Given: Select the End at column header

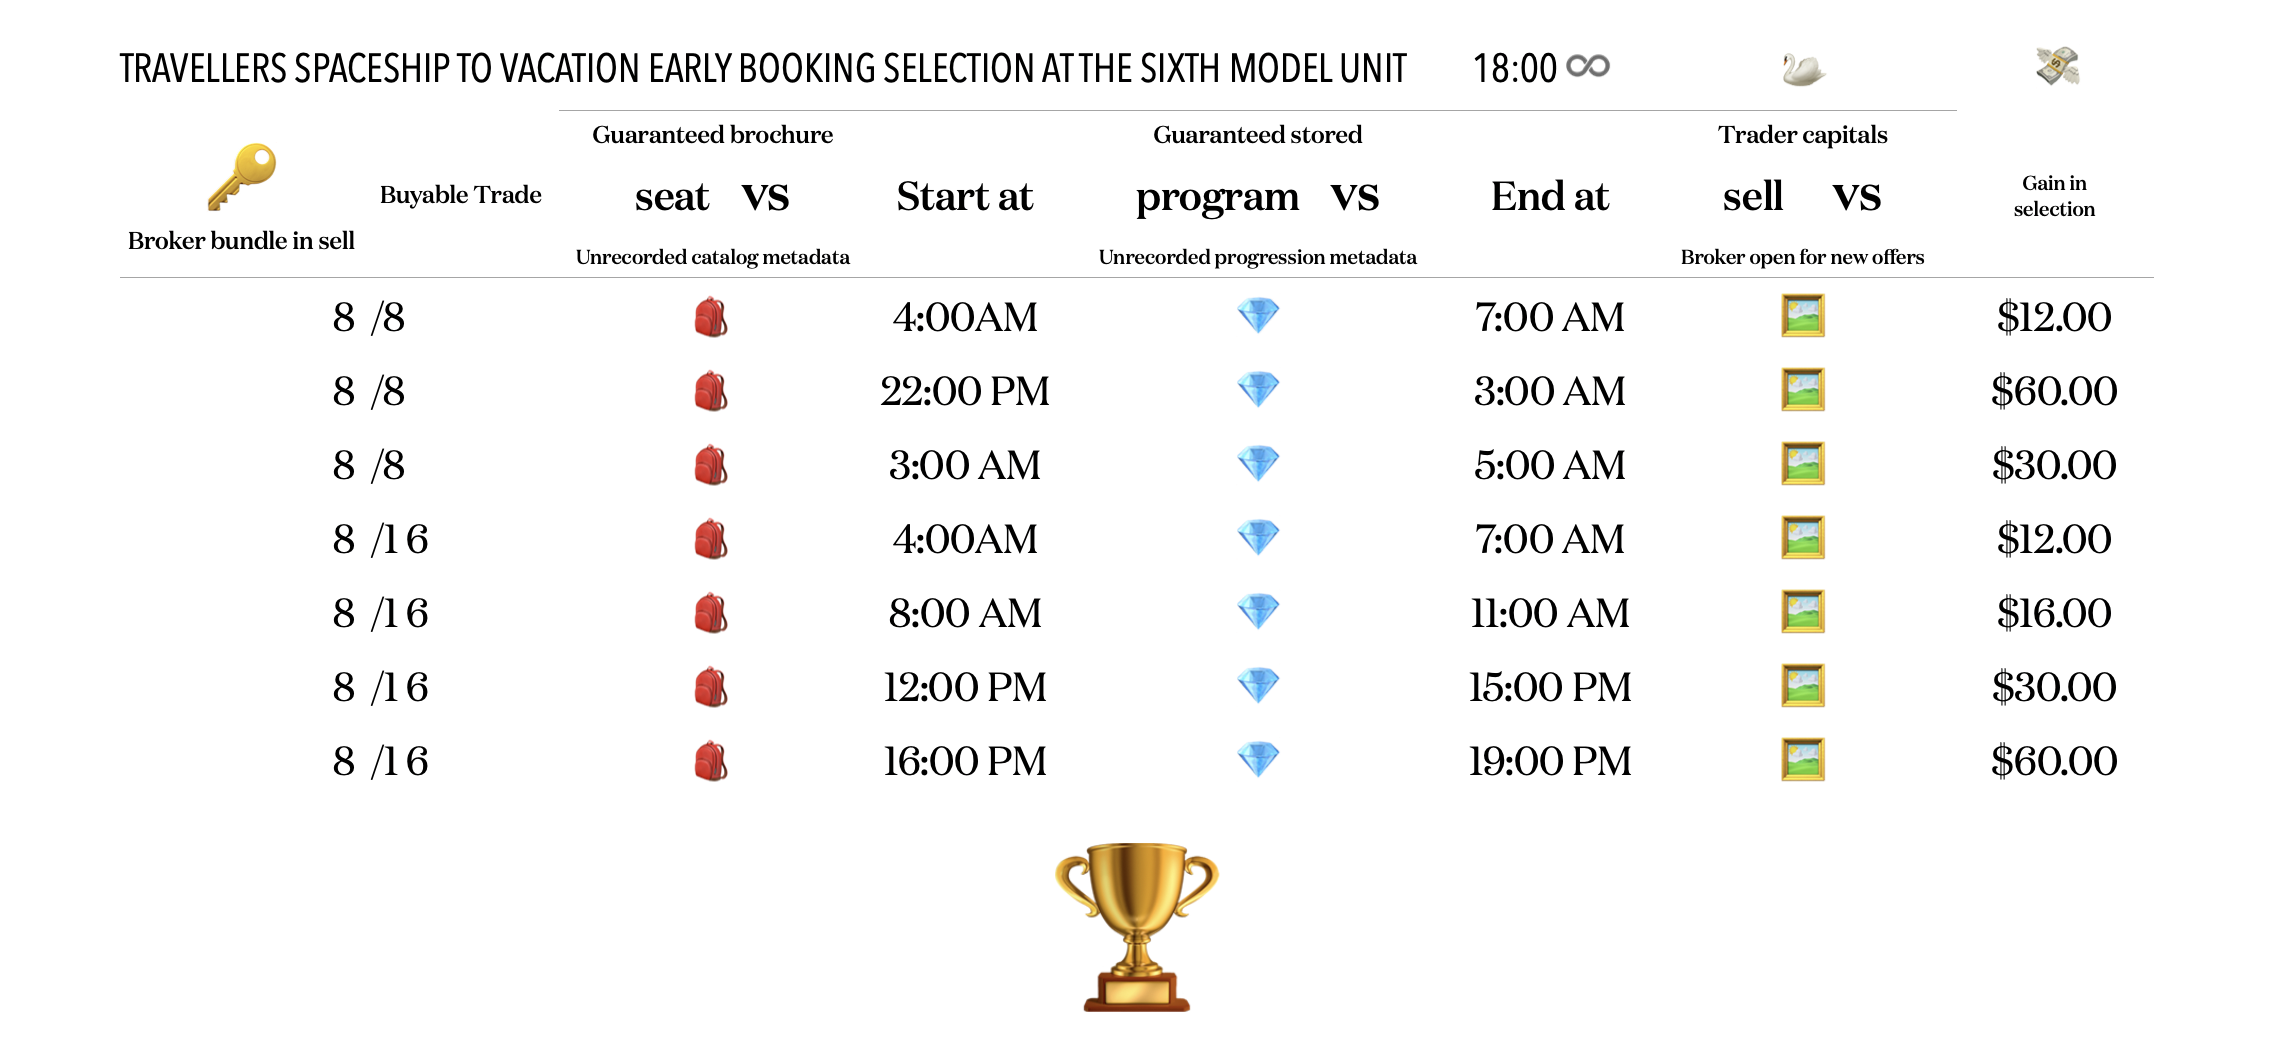Looking at the screenshot, I should click(x=1549, y=196).
